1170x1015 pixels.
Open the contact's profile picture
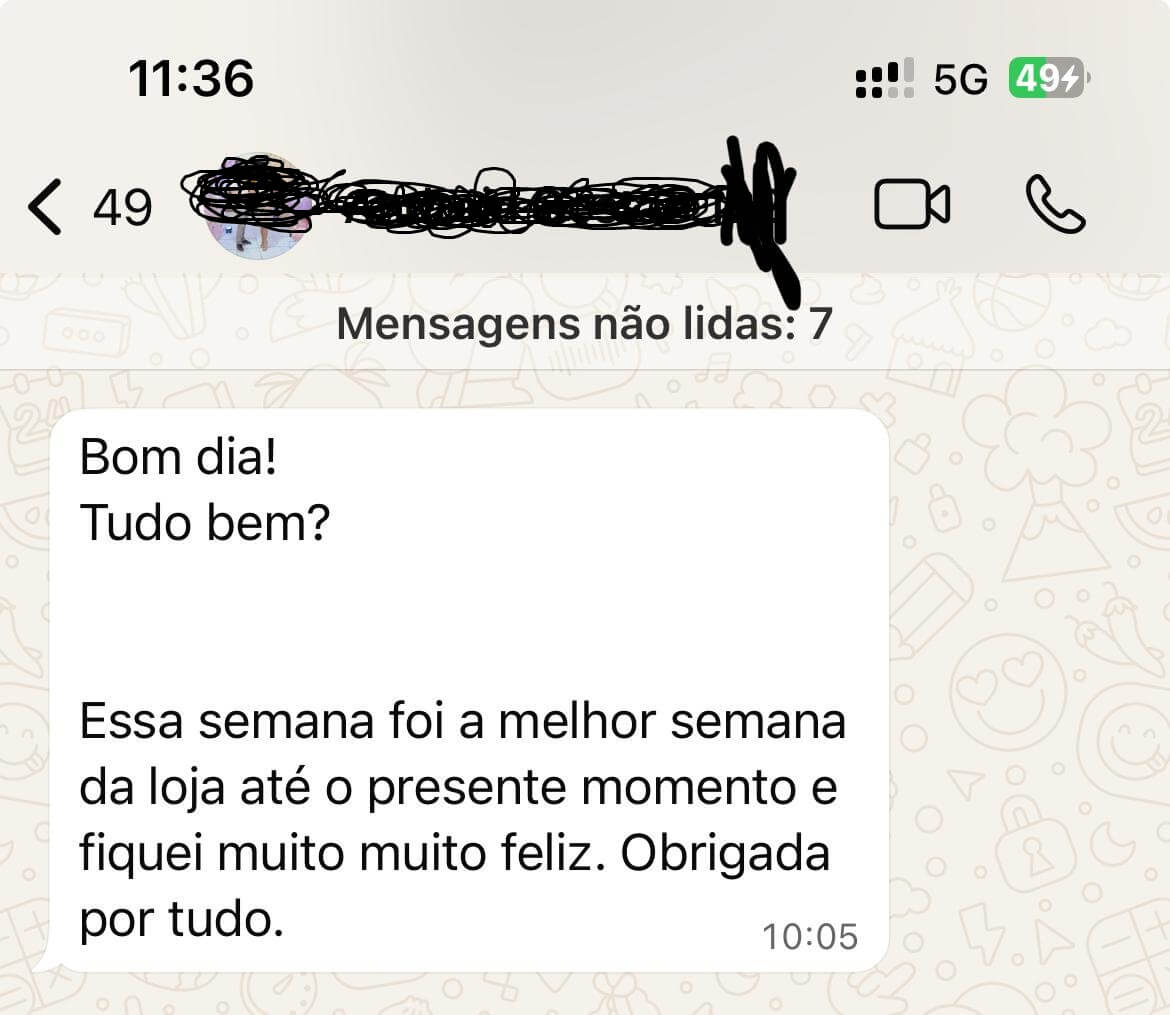pyautogui.click(x=256, y=207)
